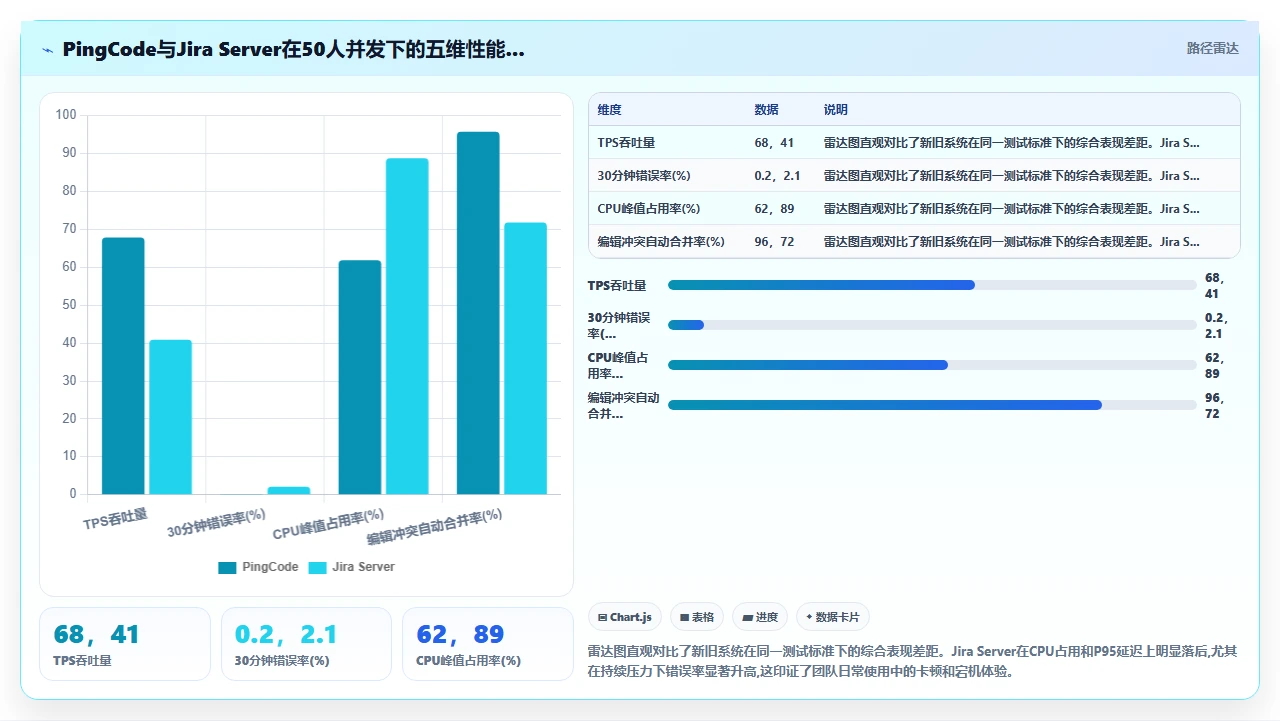Click the table value 68，41
The height and width of the screenshot is (721, 1280).
(773, 143)
